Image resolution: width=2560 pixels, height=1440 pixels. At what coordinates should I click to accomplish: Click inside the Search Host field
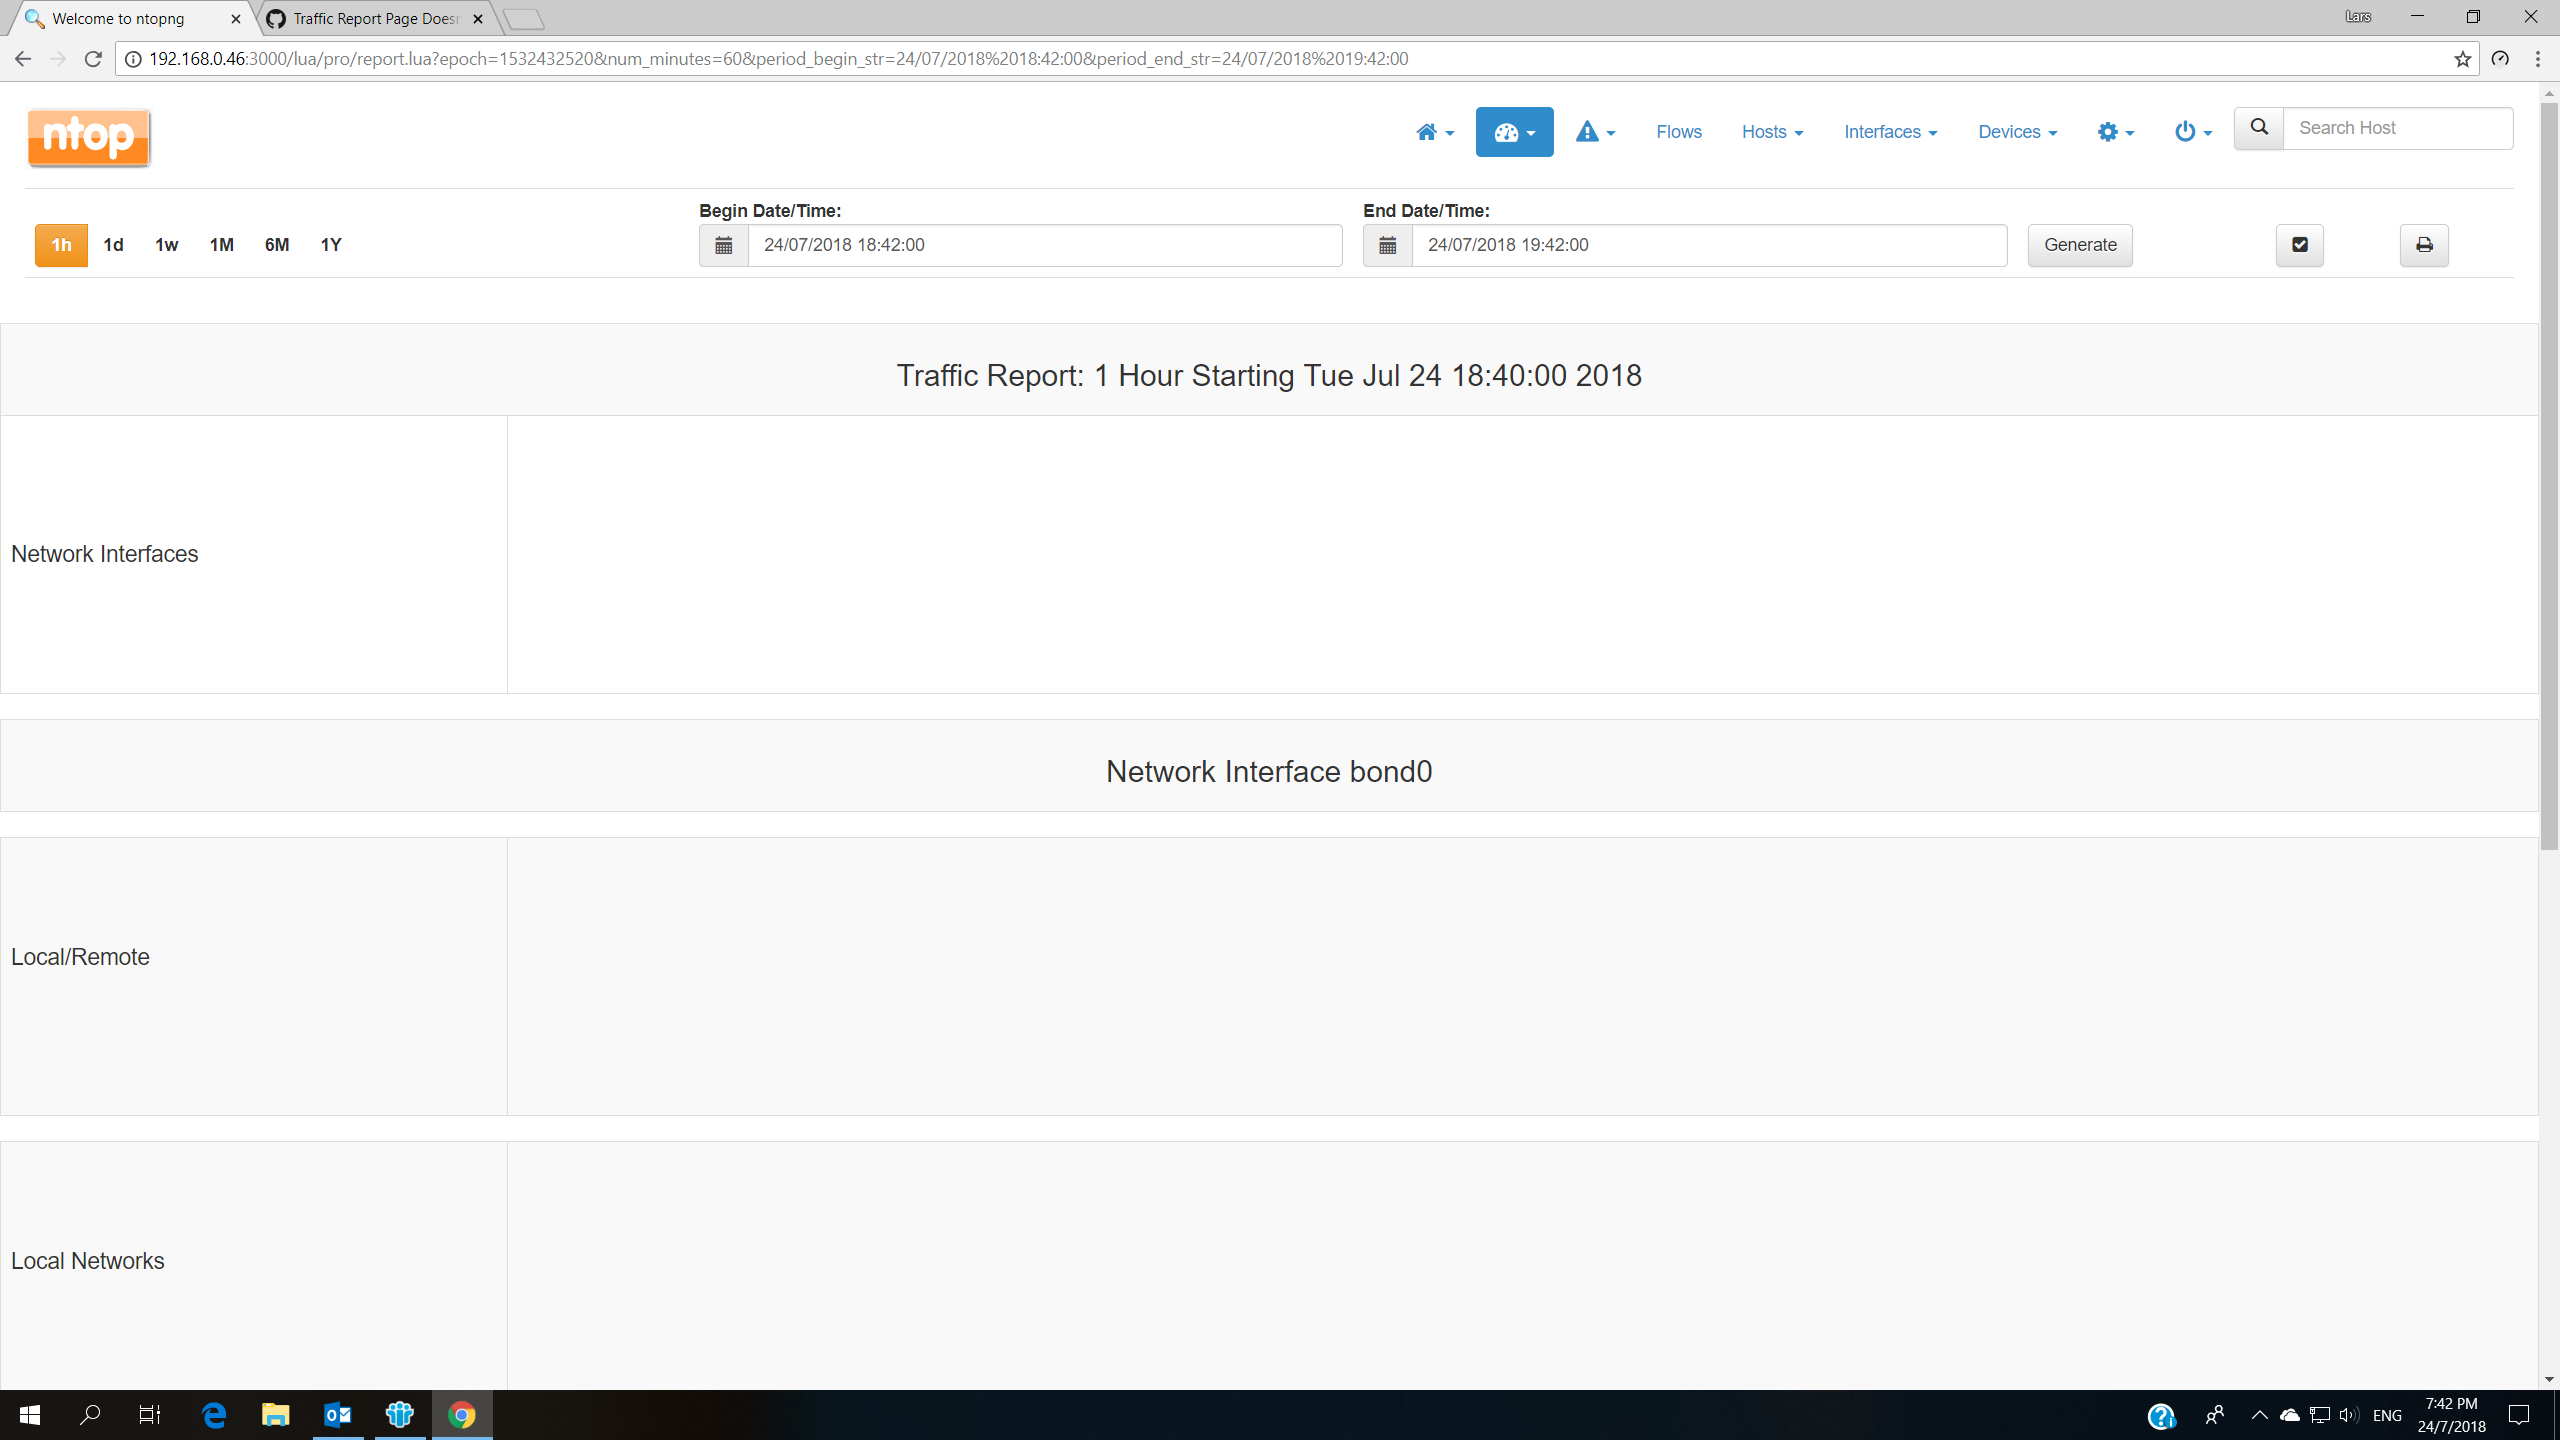pos(2398,128)
